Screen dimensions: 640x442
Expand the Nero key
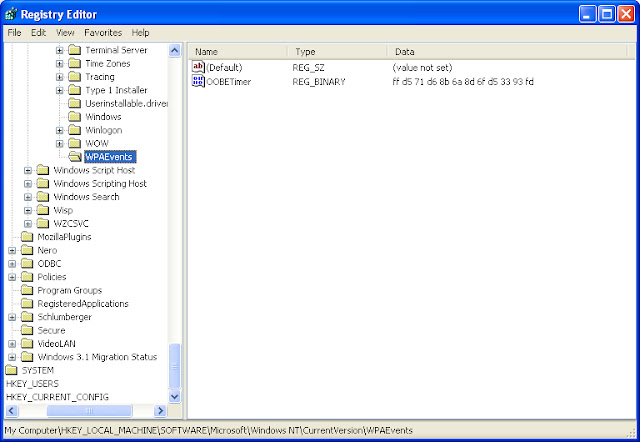point(12,251)
